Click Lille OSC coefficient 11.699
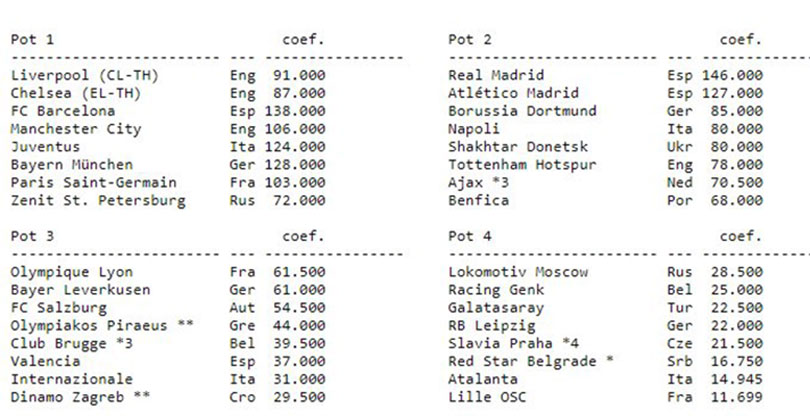 tap(737, 397)
